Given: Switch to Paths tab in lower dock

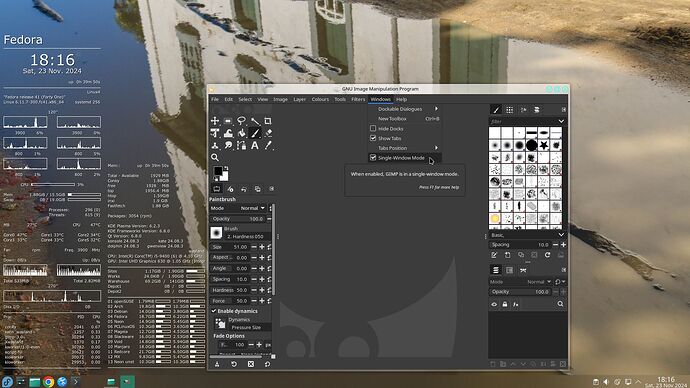Looking at the screenshot, I should click(x=523, y=270).
